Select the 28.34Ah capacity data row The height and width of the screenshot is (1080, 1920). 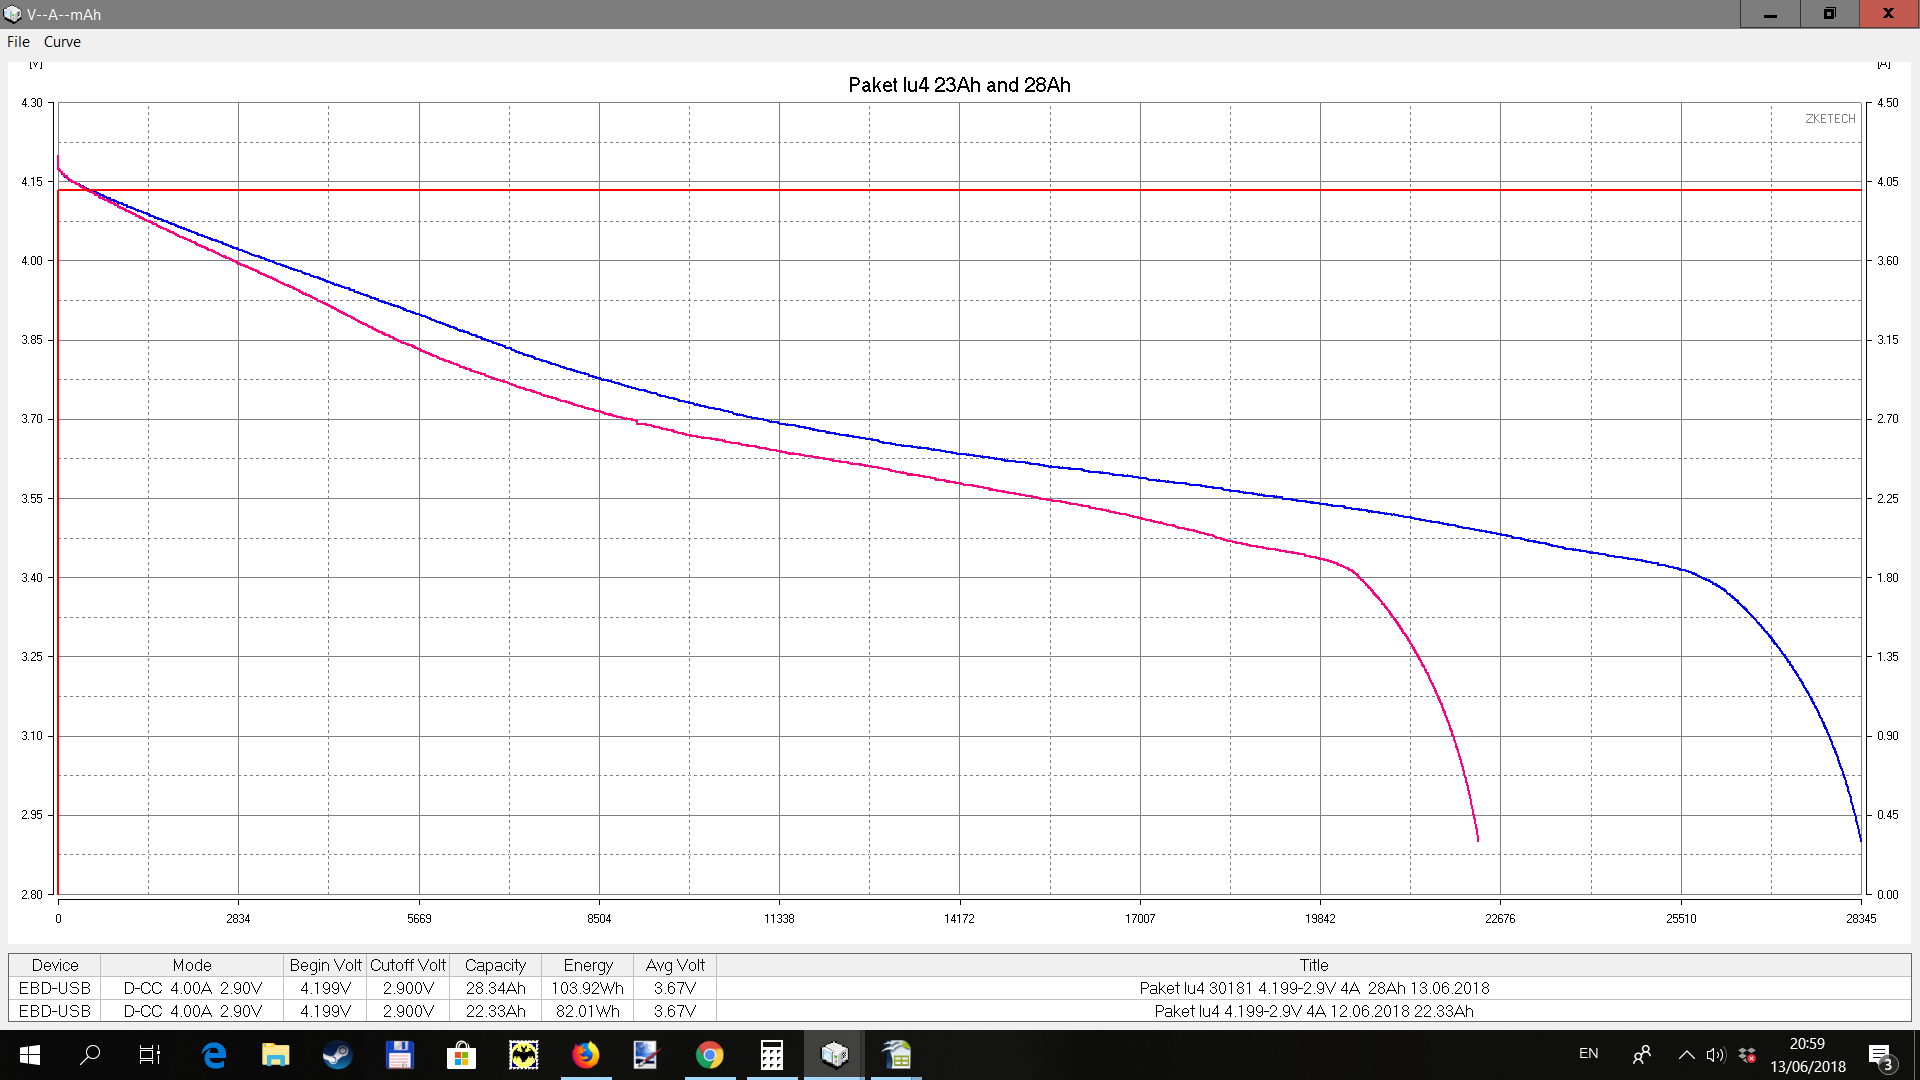(x=495, y=988)
